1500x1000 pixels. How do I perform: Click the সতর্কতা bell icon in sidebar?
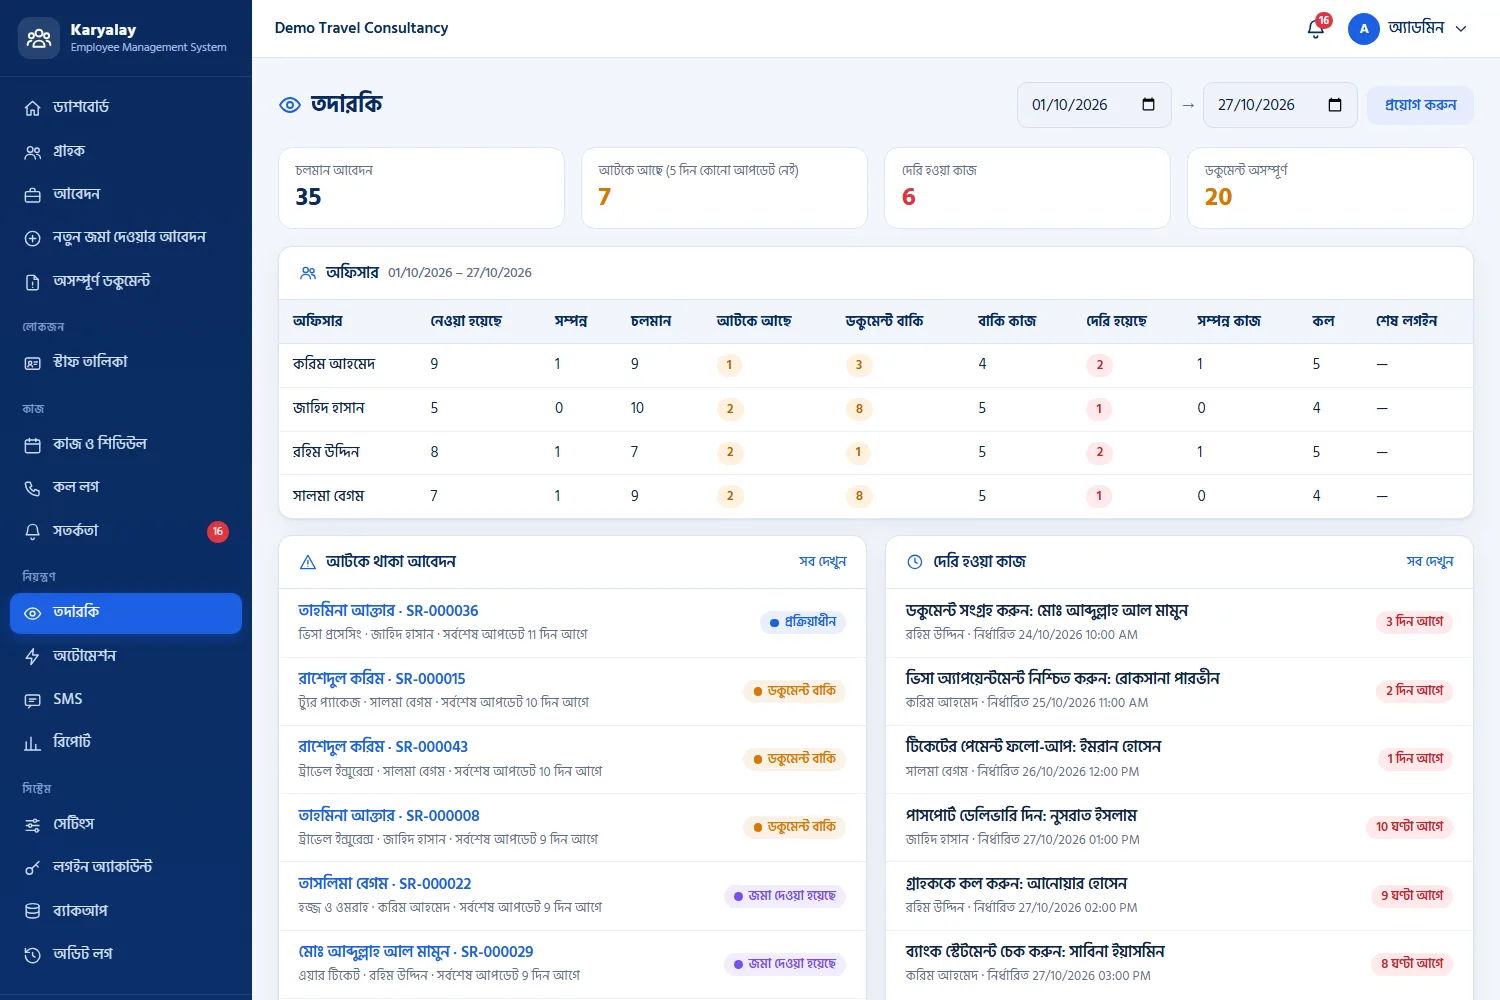(x=33, y=532)
